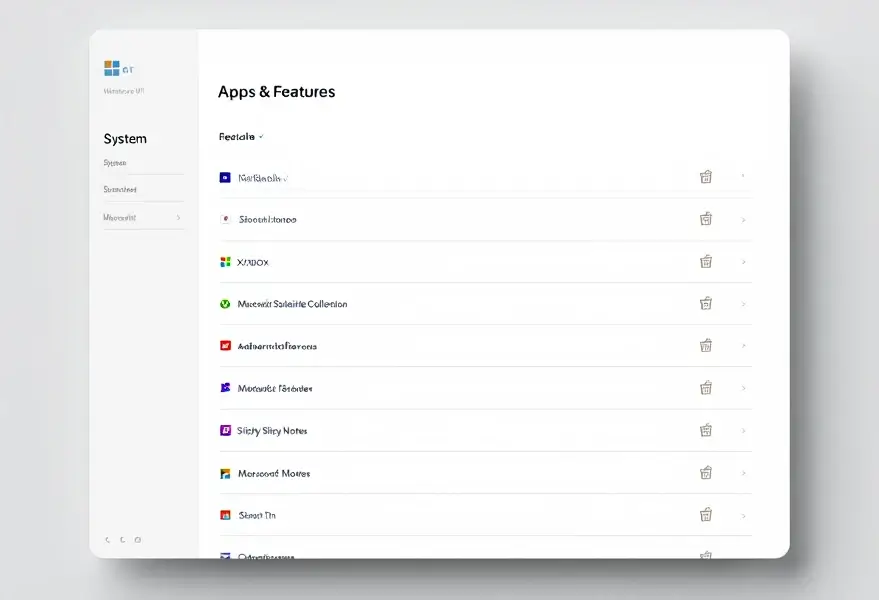Expand the Sarlaitte Collection row chevron
Viewport: 879px width, 600px height.
pyautogui.click(x=743, y=304)
